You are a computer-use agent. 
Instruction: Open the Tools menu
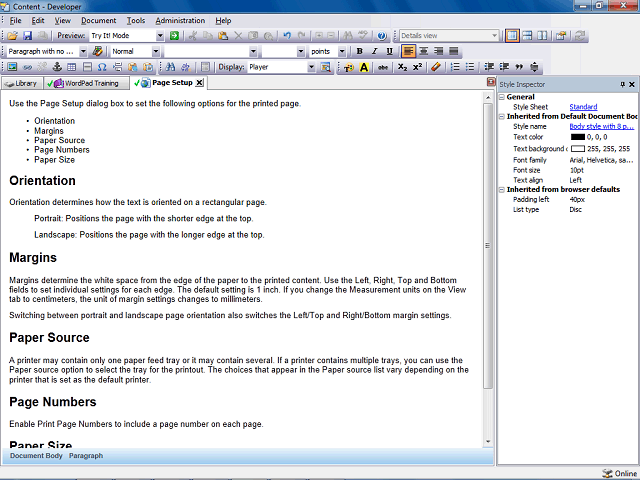(x=136, y=21)
